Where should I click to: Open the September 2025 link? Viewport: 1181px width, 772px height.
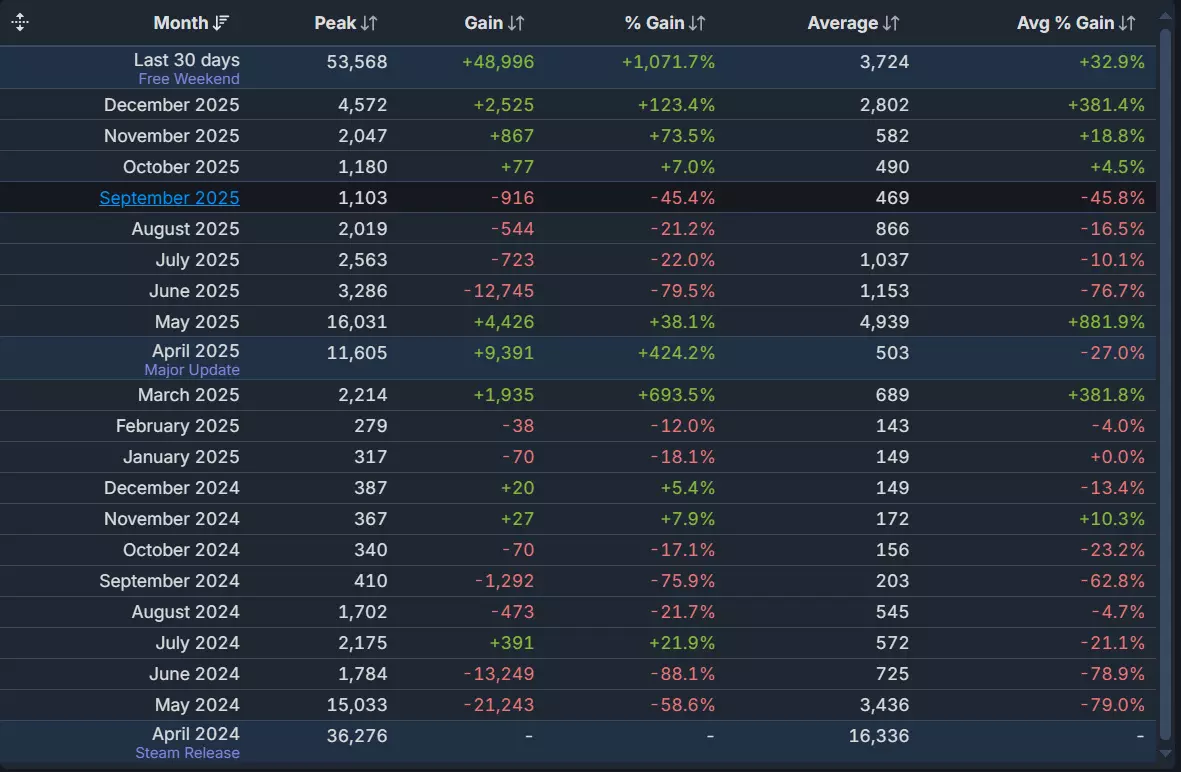point(169,198)
